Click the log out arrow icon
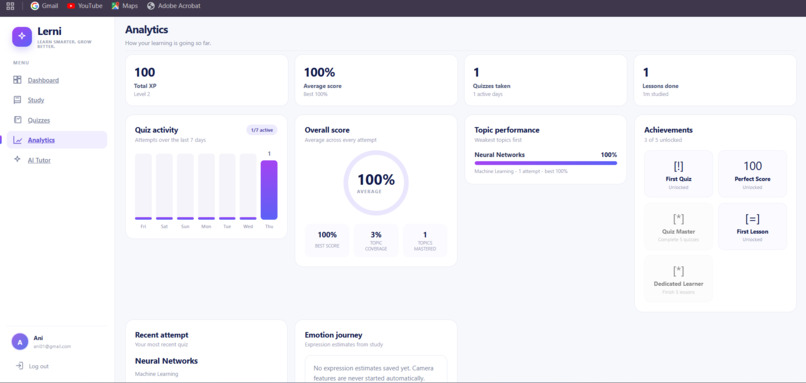 pos(20,366)
